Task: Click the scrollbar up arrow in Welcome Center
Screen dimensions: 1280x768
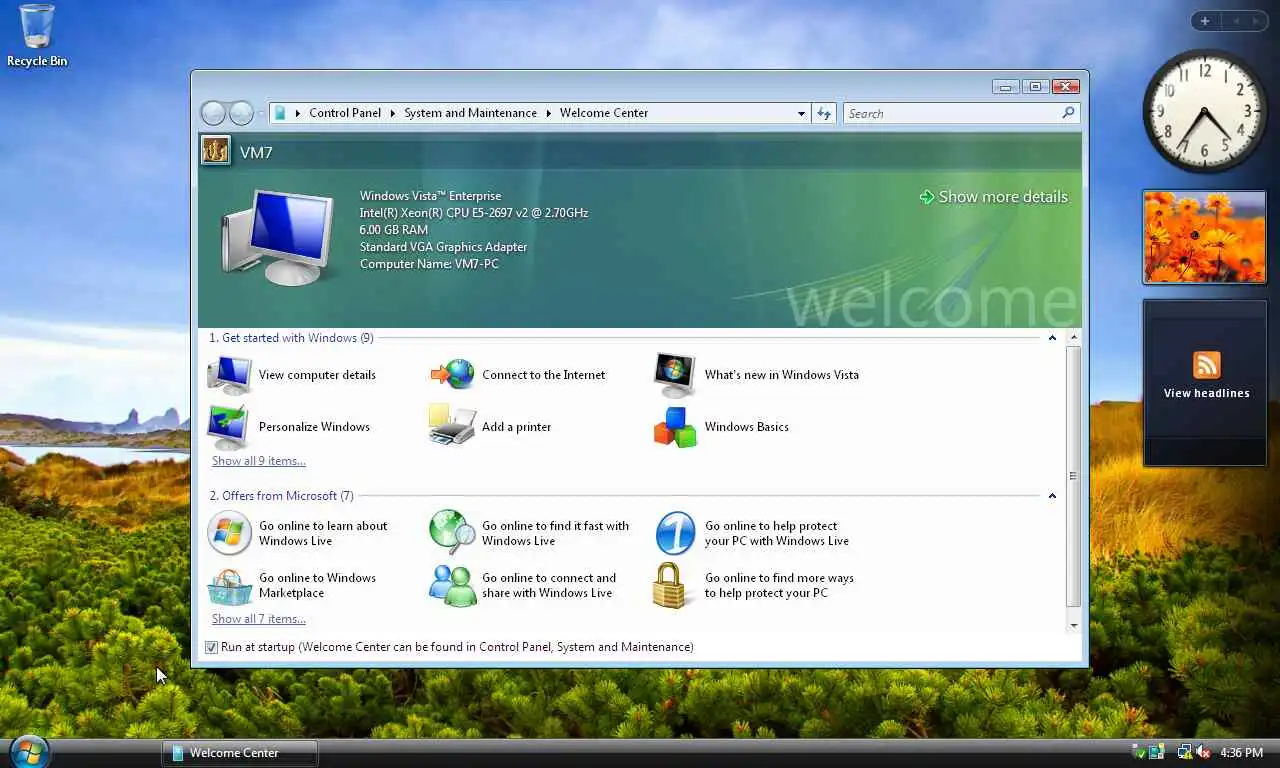Action: point(1073,338)
